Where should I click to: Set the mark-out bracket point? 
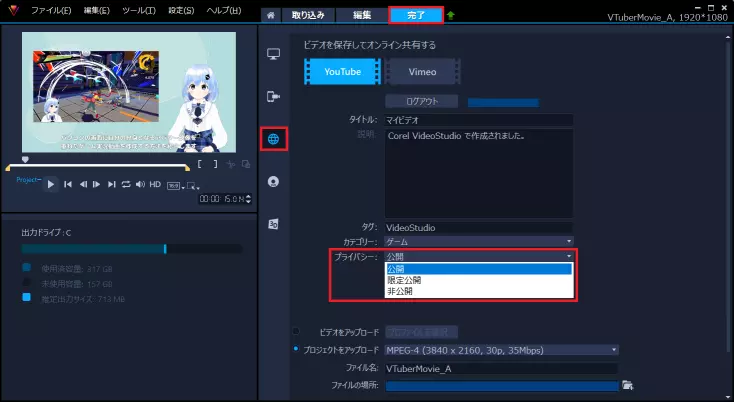click(215, 164)
